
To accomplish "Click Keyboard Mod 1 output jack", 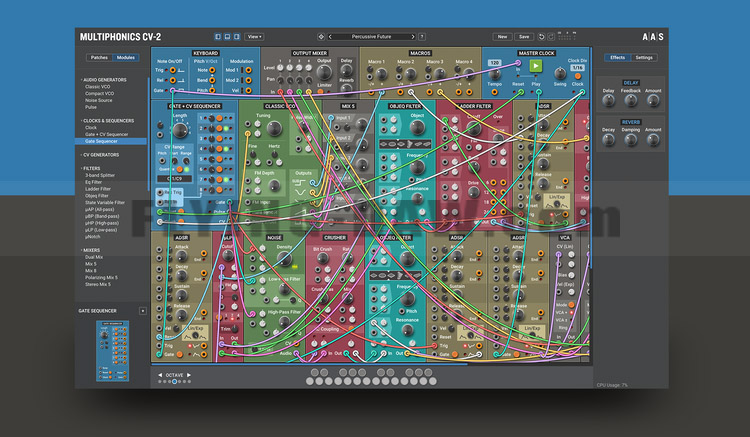I will coord(248,70).
